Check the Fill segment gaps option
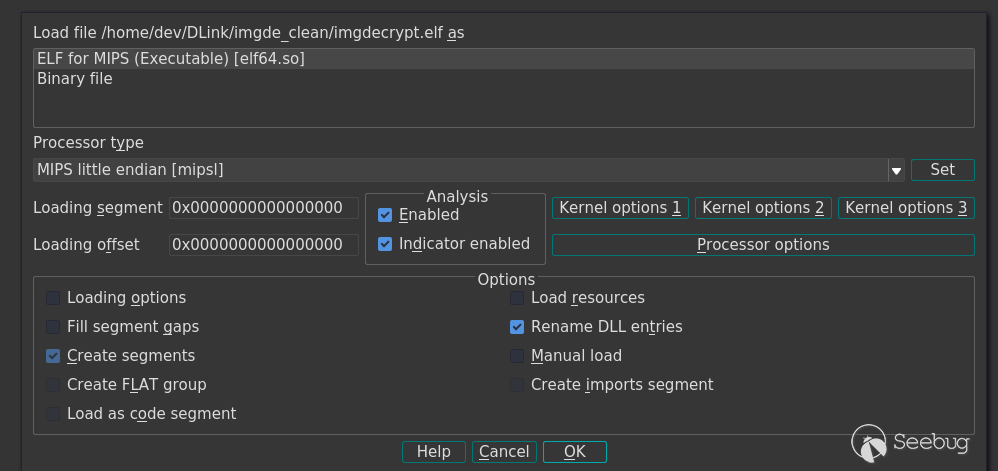 point(53,327)
